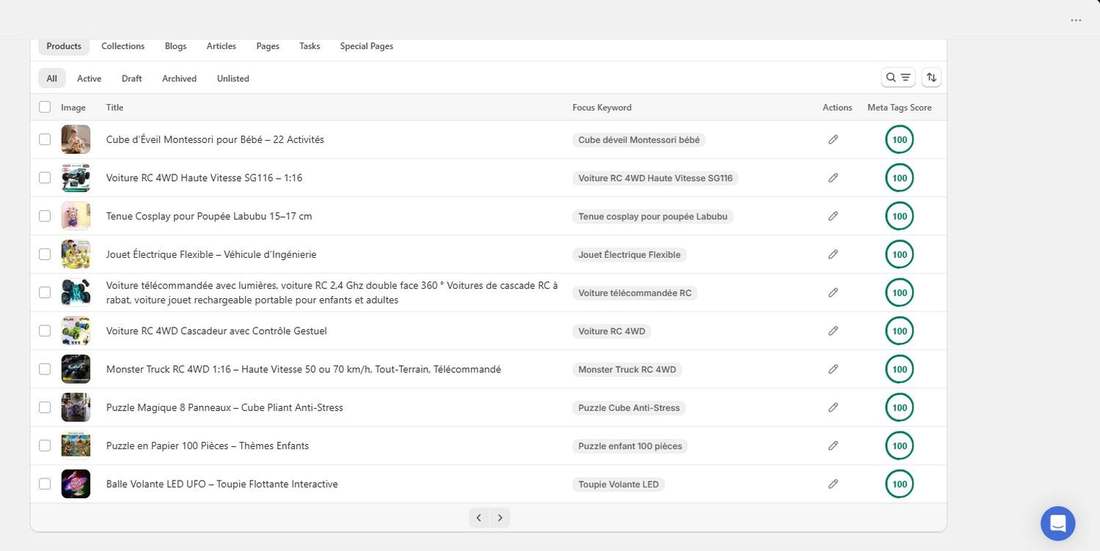Click the Focus Keyword column header

(x=602, y=107)
